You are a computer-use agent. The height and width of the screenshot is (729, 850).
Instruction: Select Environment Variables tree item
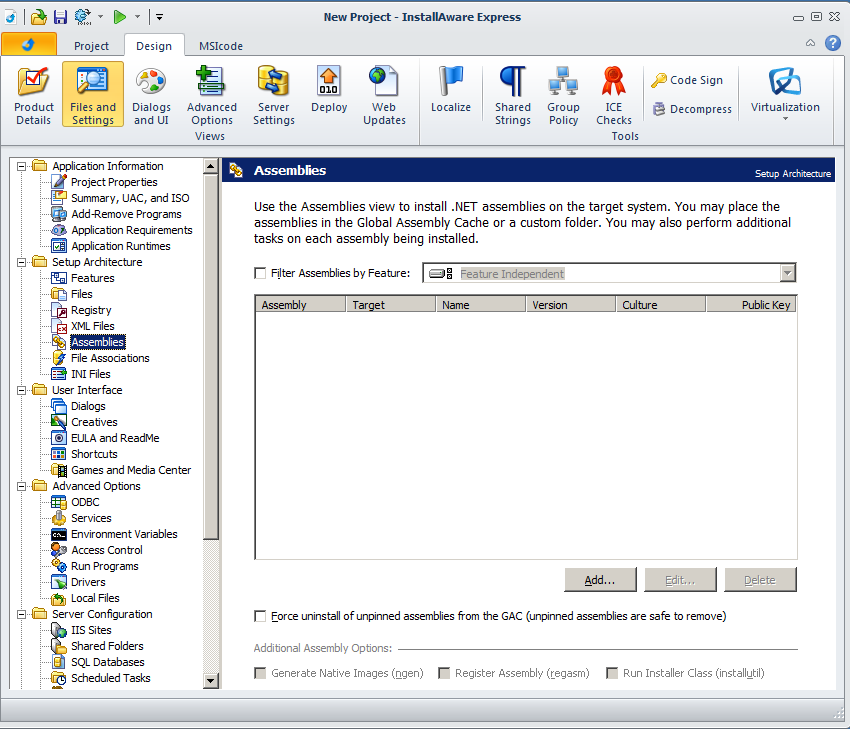pos(124,534)
